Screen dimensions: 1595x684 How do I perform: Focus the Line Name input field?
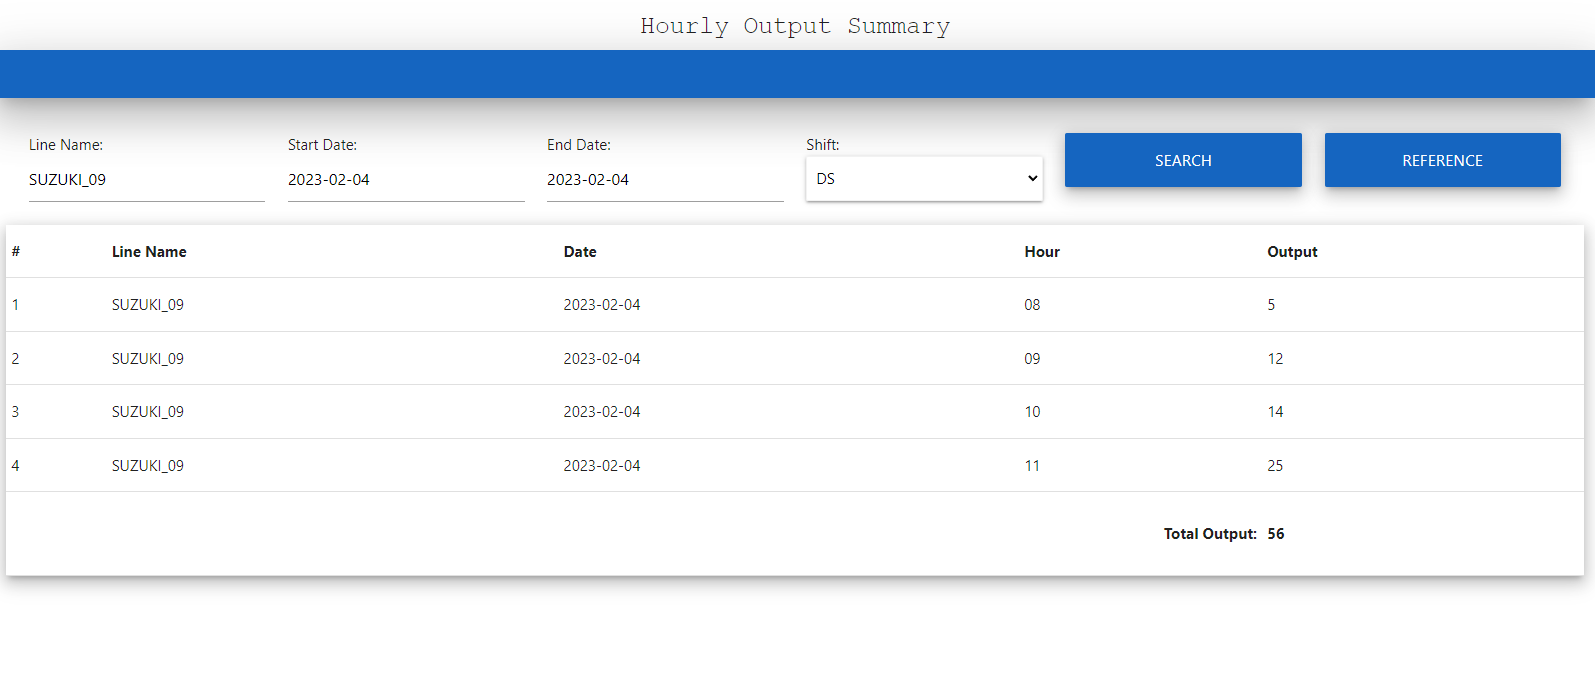146,180
